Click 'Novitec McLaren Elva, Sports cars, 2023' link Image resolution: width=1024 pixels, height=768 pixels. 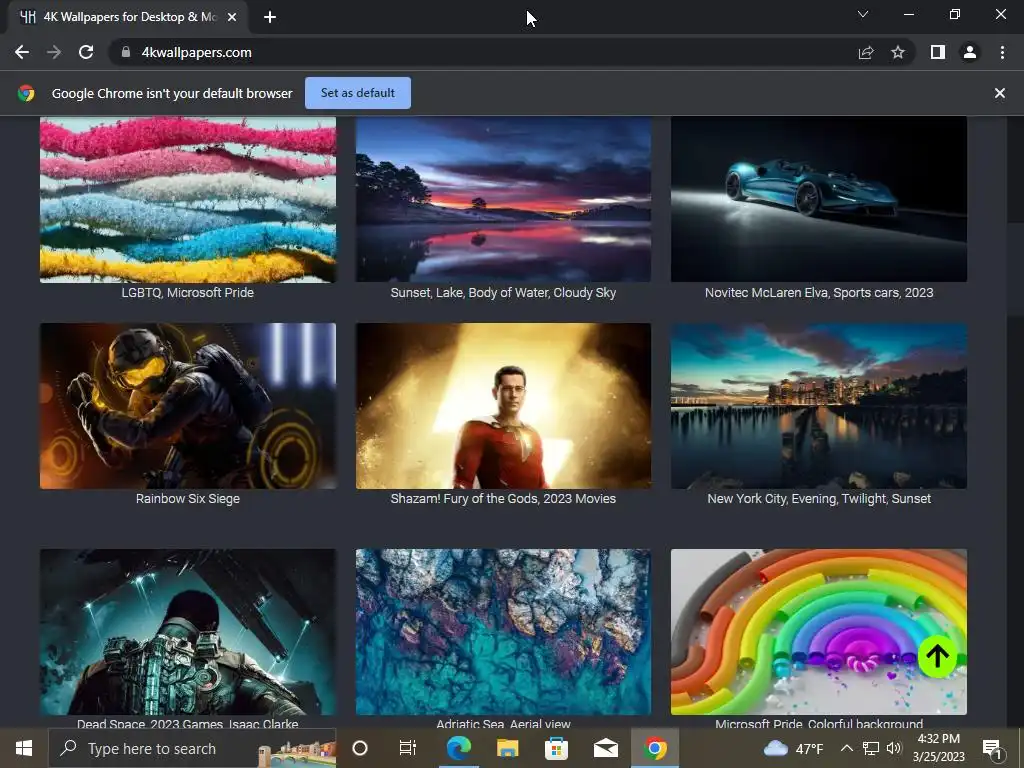click(819, 293)
